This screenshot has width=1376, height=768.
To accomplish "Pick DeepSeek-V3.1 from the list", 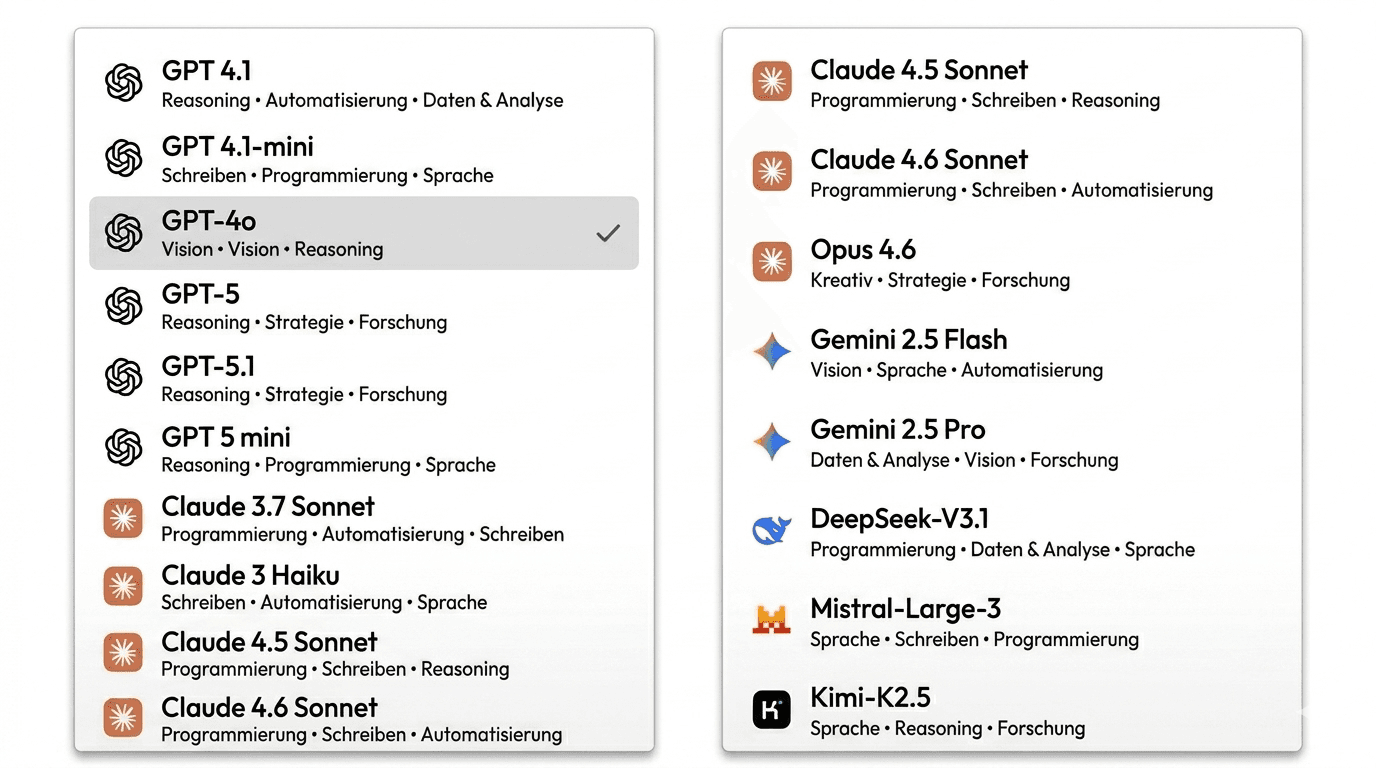I will tap(1012, 532).
